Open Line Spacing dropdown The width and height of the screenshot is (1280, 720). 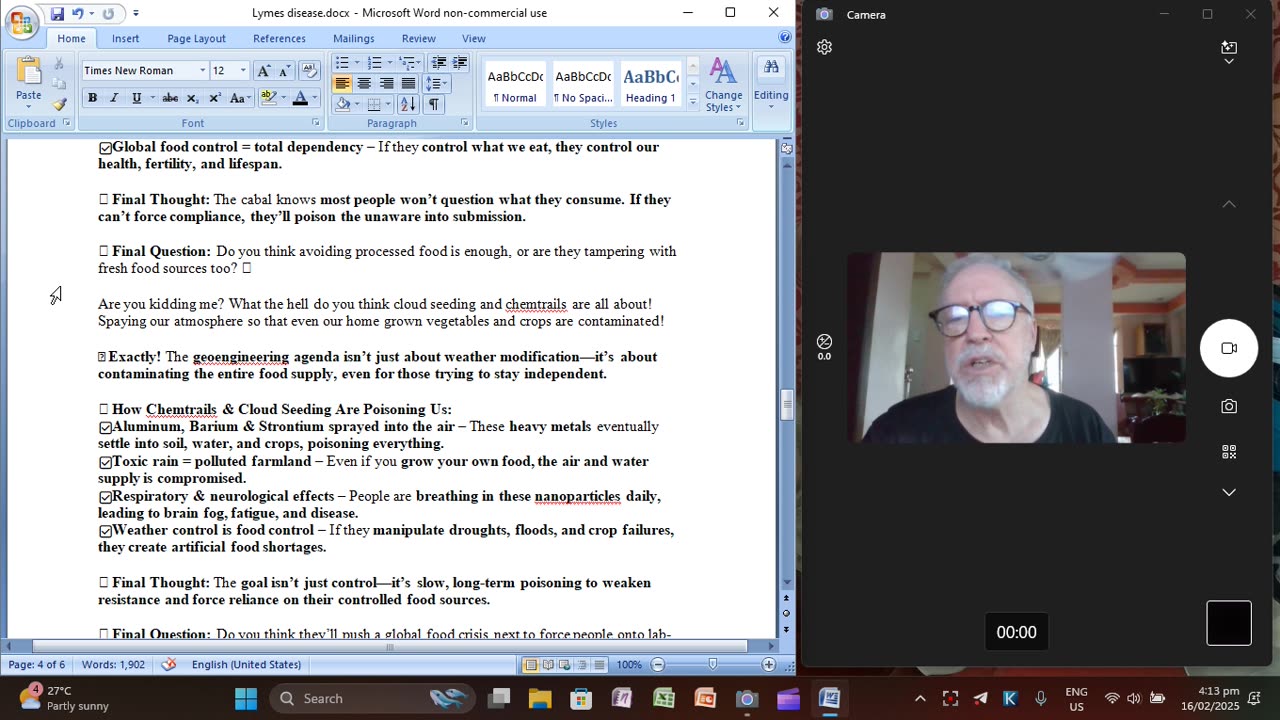pyautogui.click(x=436, y=84)
